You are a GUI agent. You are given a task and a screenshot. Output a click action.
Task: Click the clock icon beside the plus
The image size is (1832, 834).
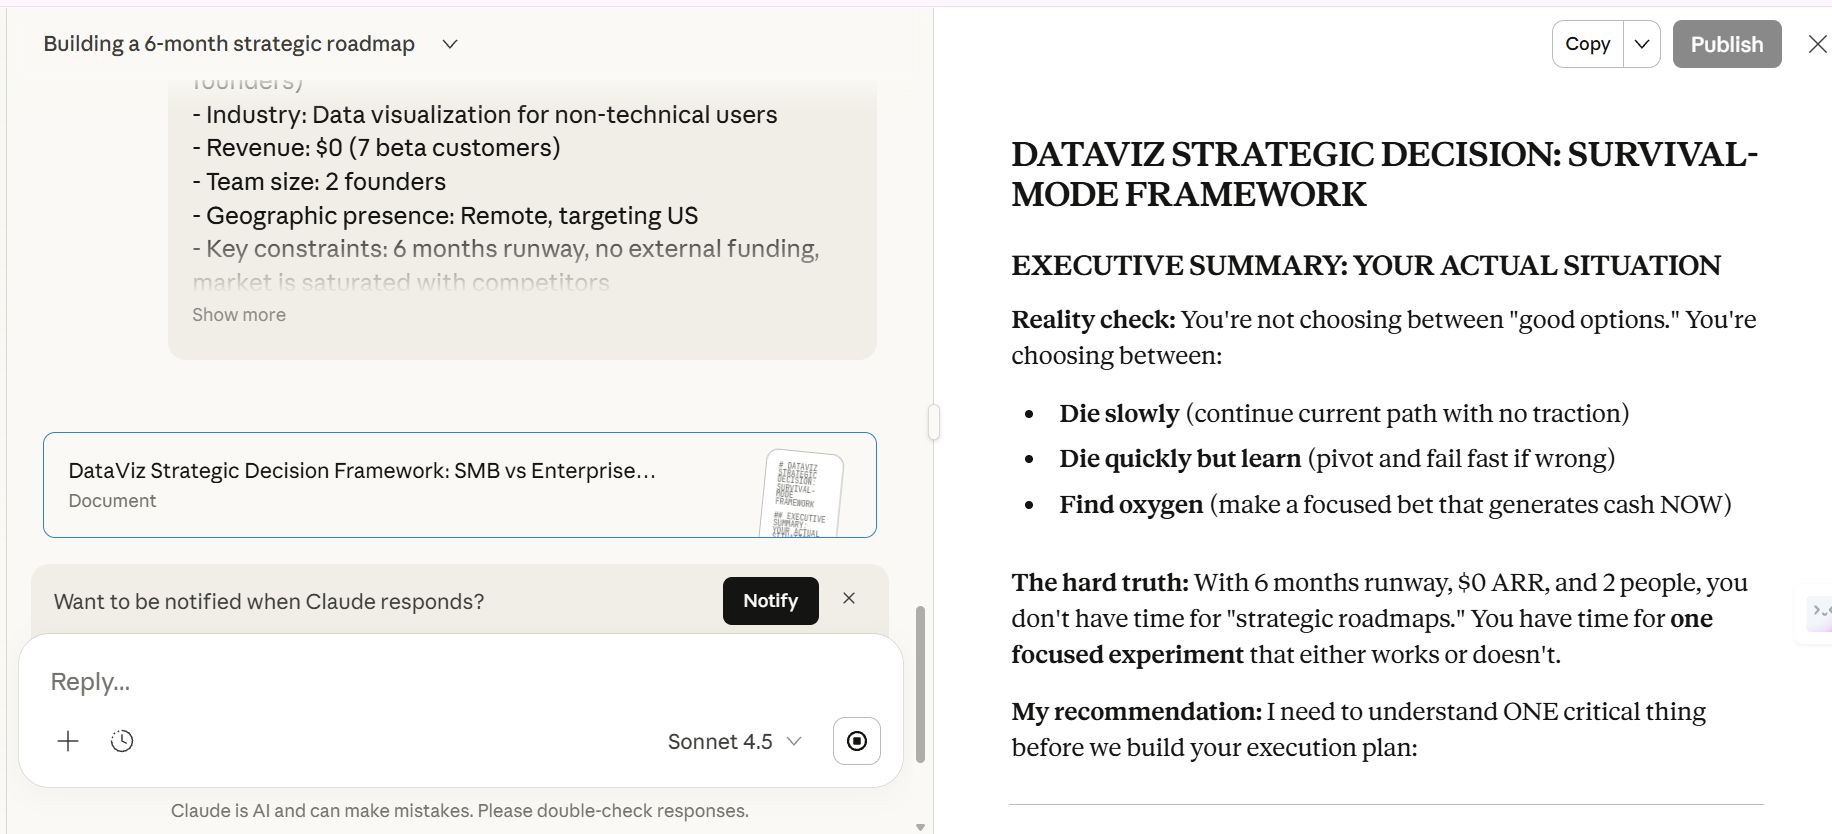tap(122, 741)
